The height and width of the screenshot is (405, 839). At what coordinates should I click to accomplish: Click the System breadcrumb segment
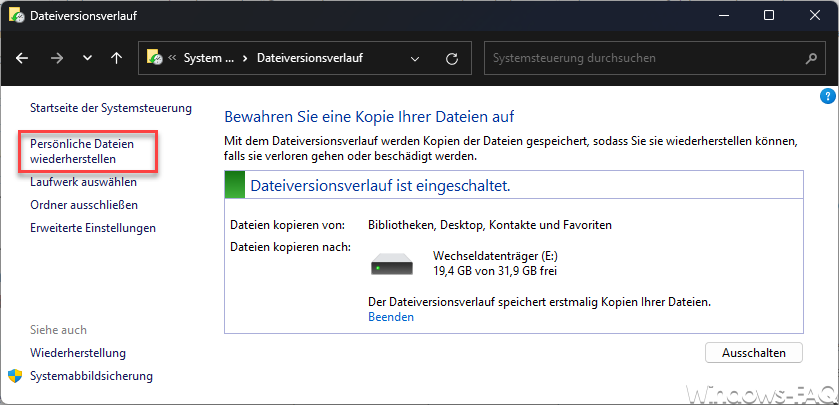(209, 58)
